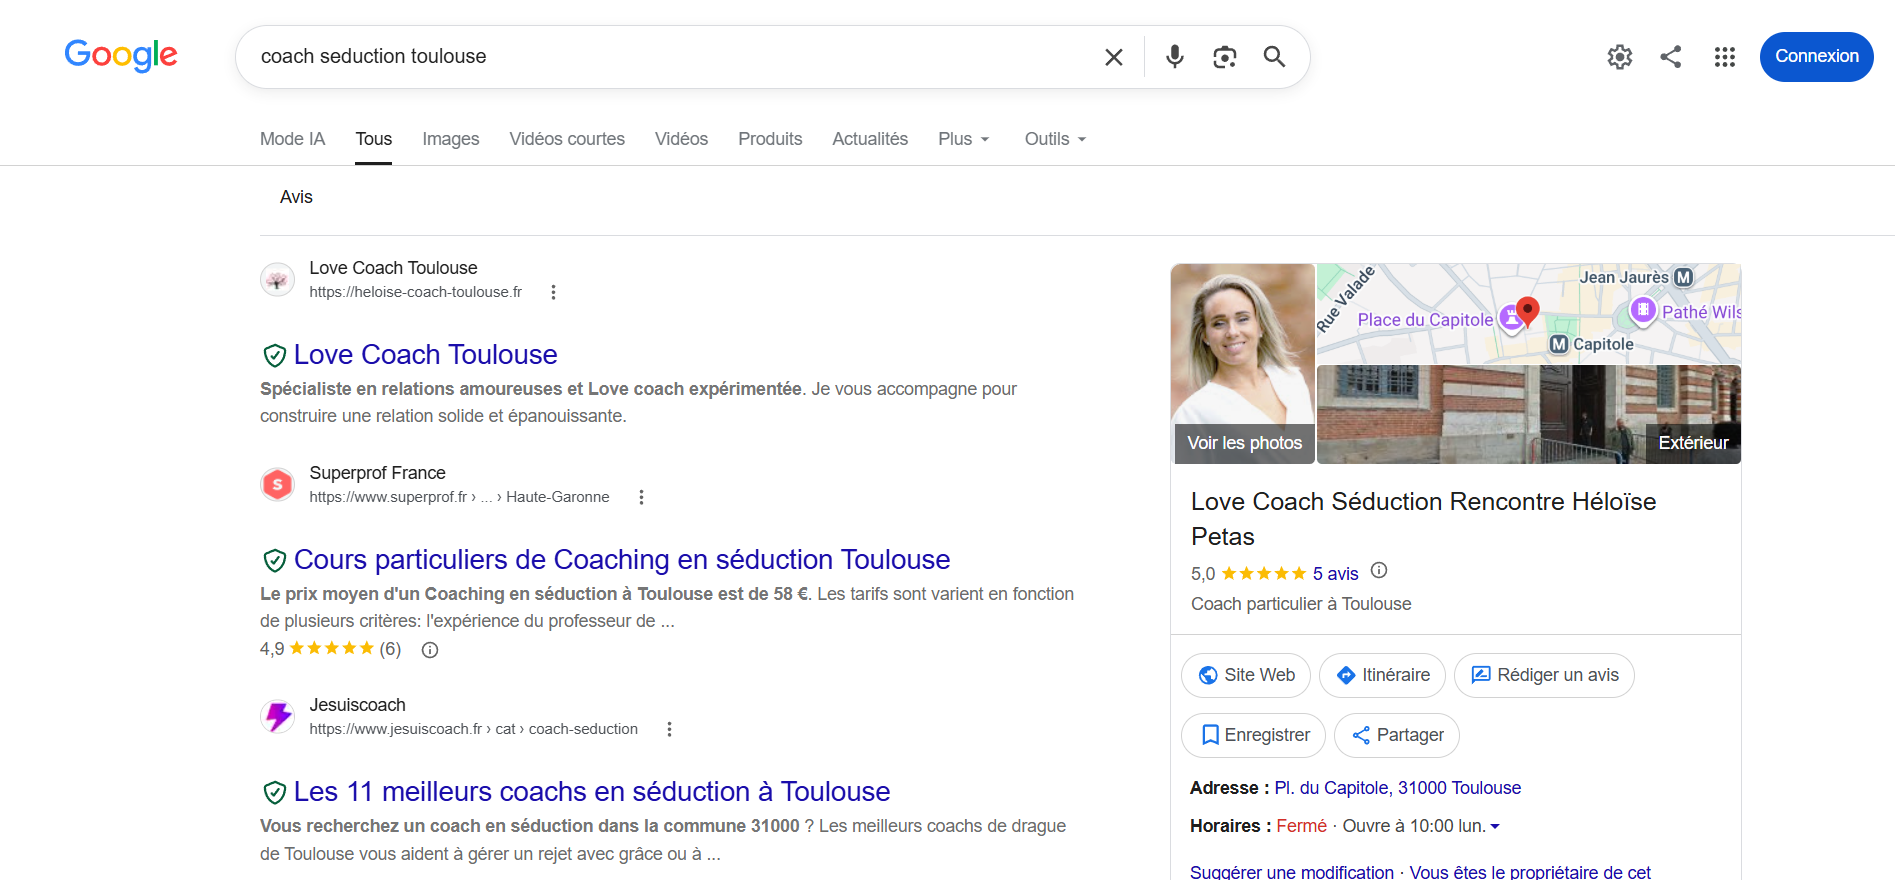Open Produits tab
This screenshot has width=1895, height=880.
(x=770, y=139)
